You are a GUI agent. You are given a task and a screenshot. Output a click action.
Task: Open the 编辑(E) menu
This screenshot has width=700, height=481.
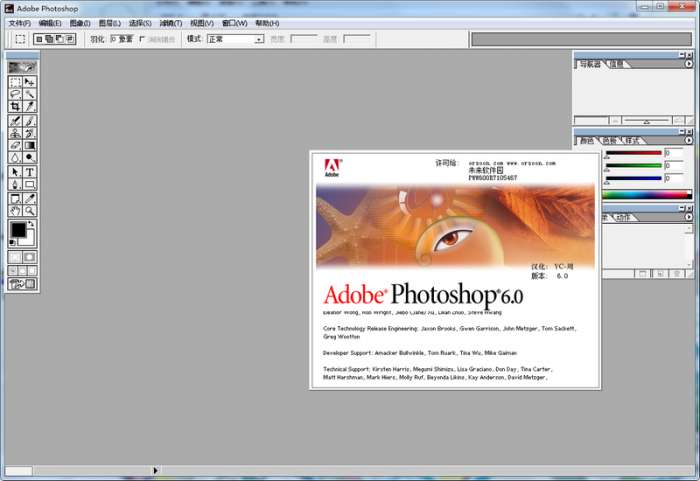50,23
